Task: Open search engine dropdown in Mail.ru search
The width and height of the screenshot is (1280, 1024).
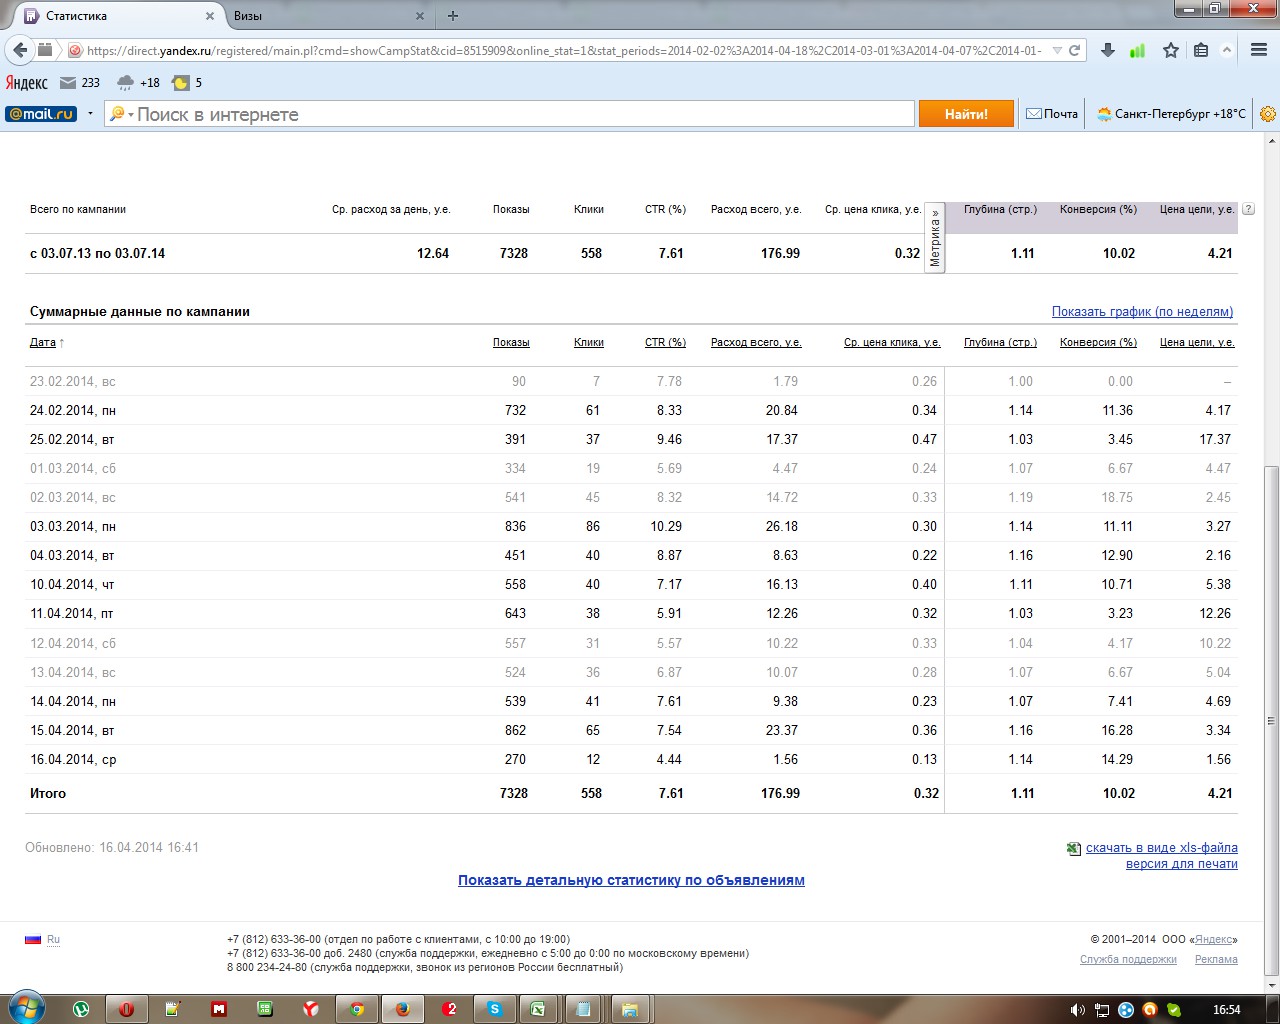Action: point(121,114)
